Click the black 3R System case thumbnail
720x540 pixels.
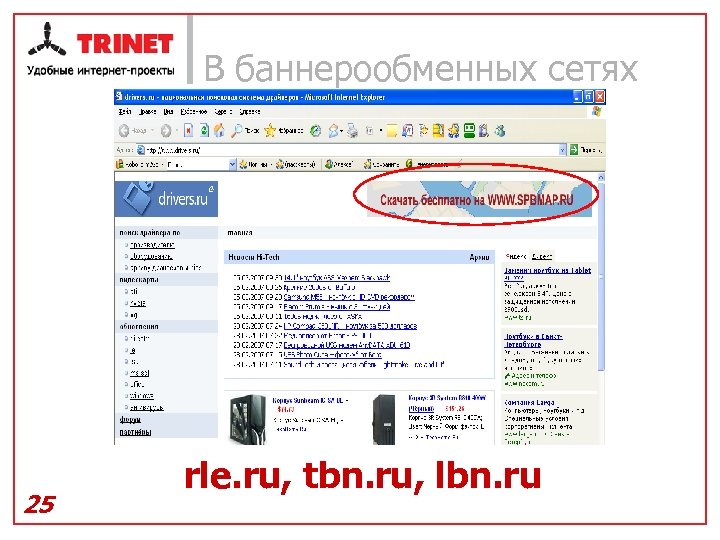384,419
